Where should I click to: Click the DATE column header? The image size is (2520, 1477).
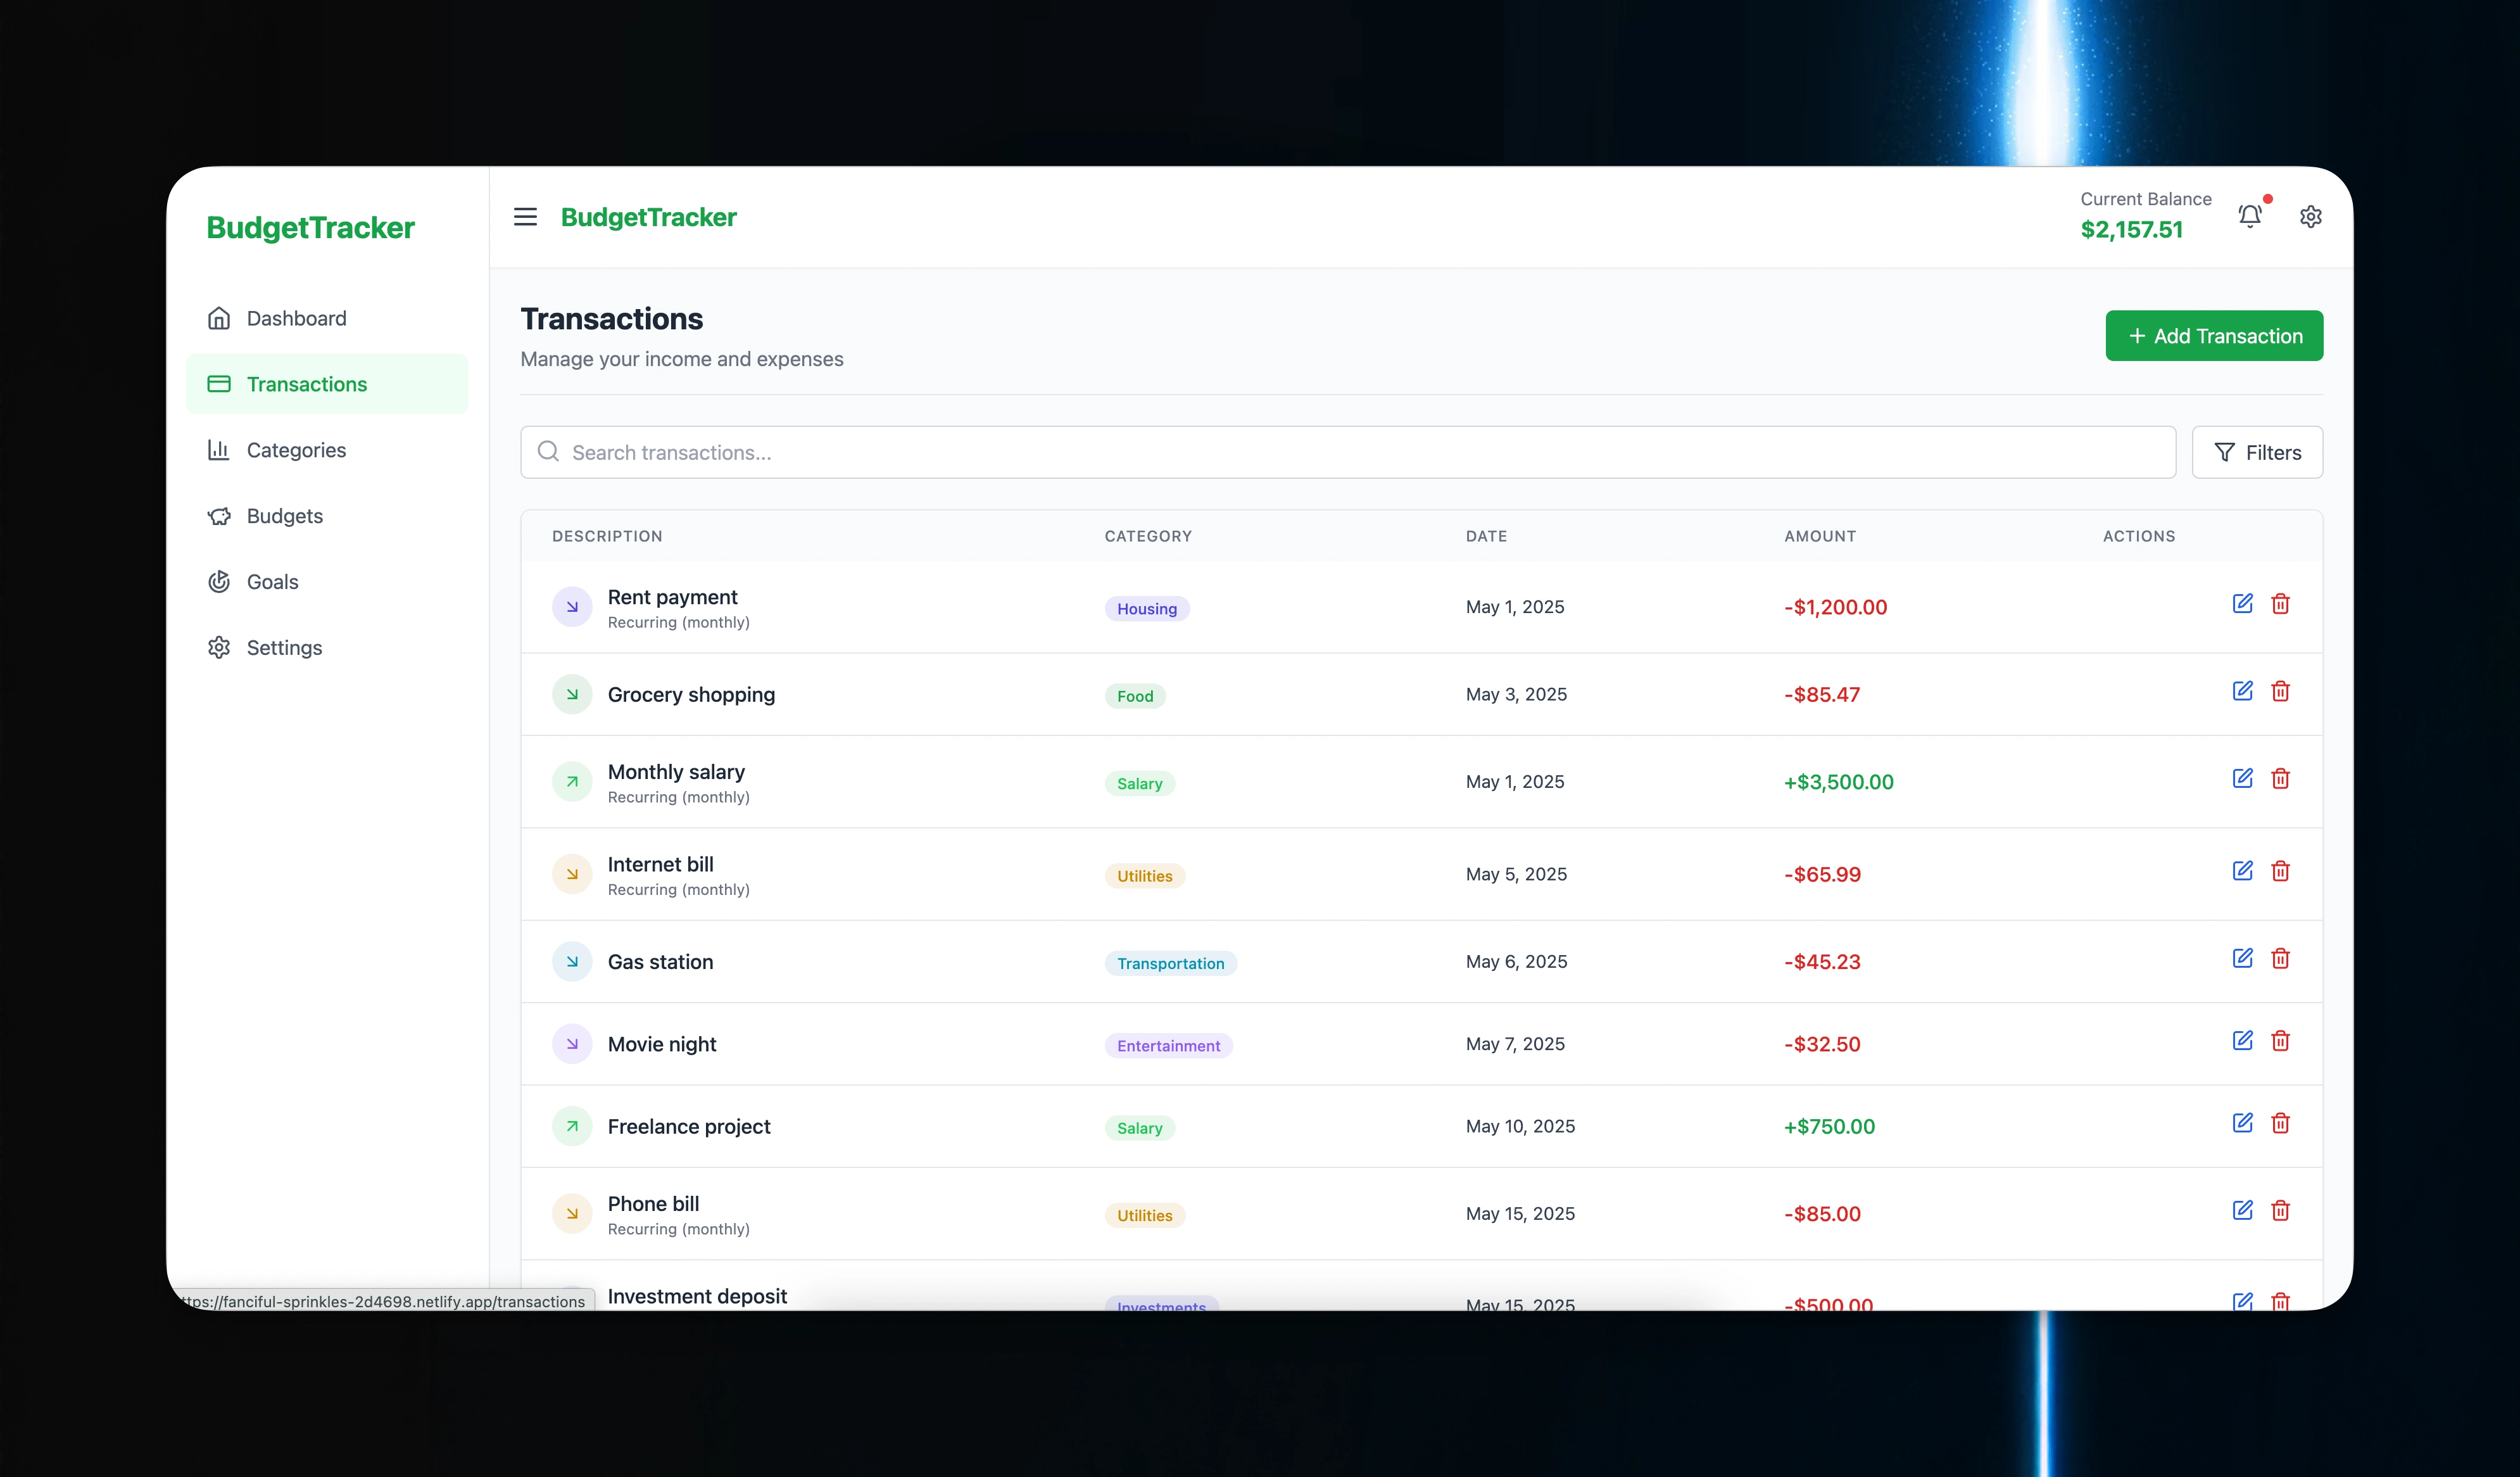(x=1486, y=536)
